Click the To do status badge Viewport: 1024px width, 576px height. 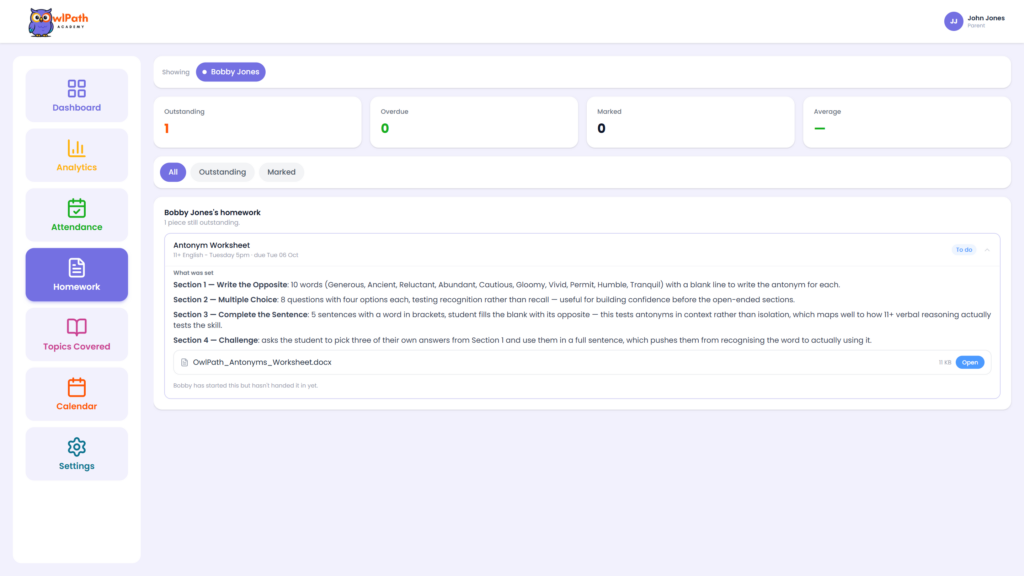(963, 249)
